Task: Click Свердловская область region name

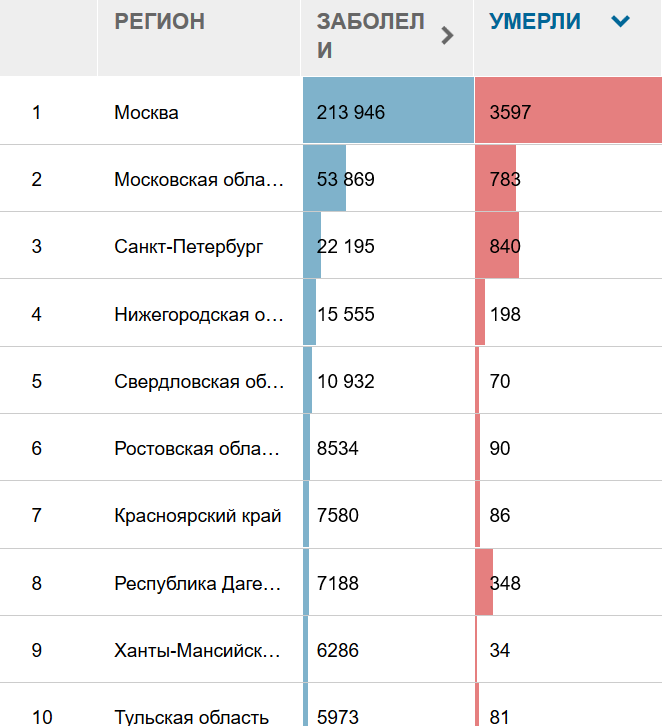Action: click(199, 382)
